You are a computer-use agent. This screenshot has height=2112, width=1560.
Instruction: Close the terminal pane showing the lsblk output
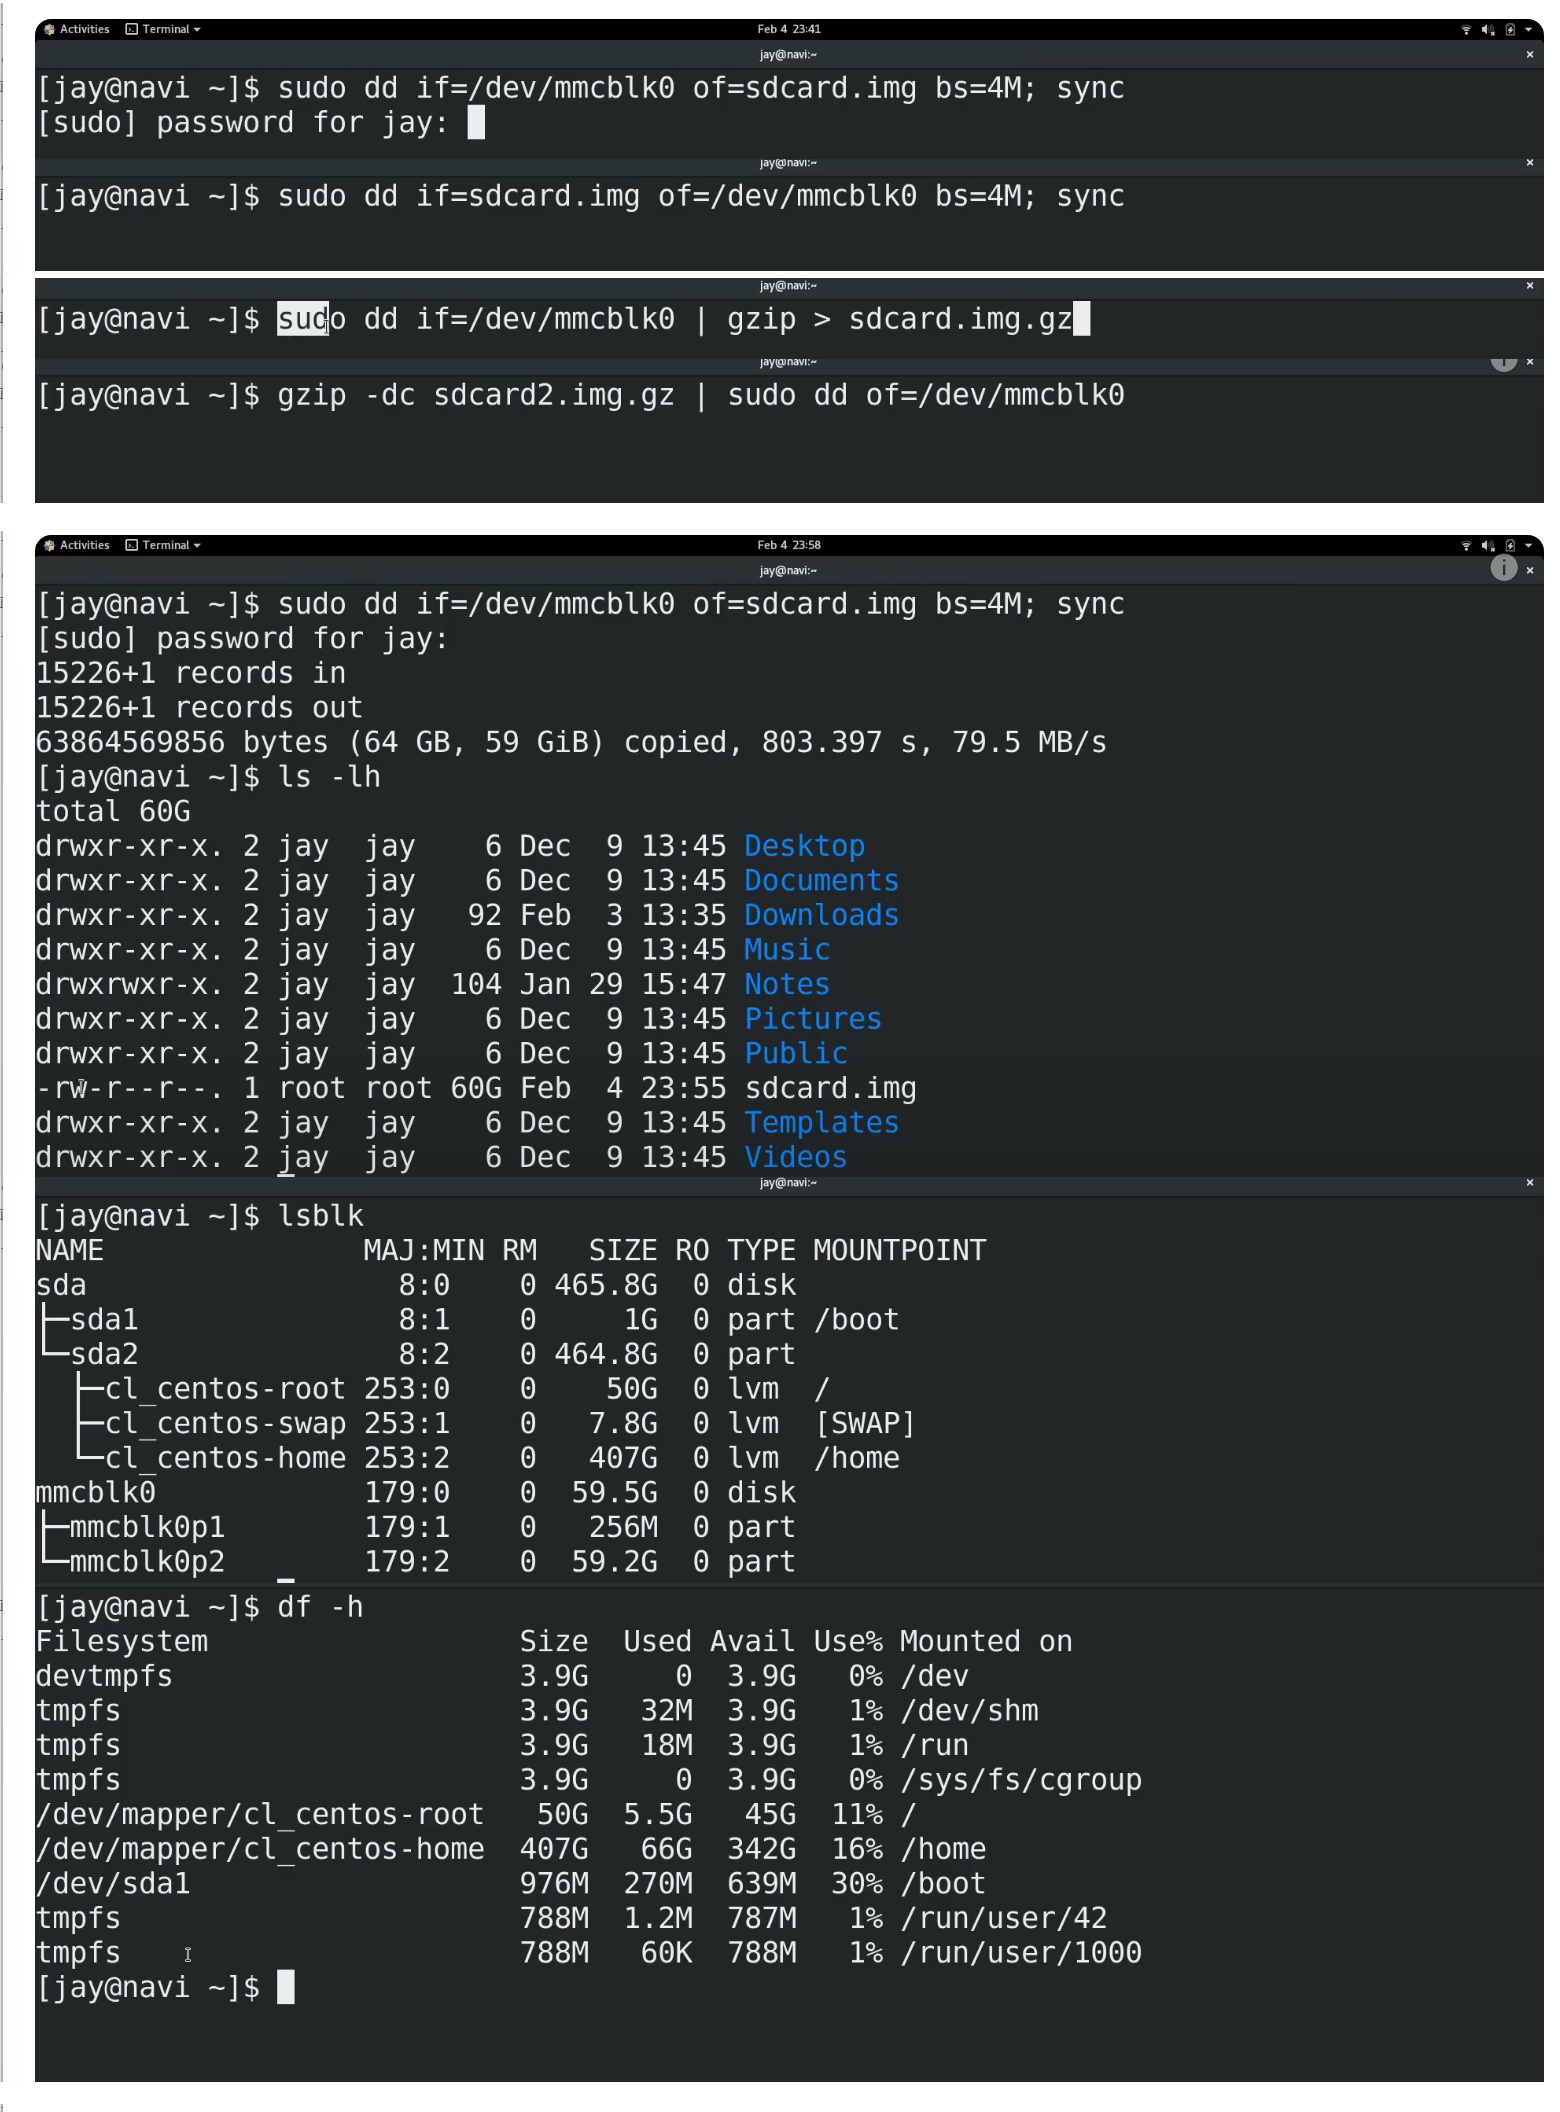coord(1529,1183)
